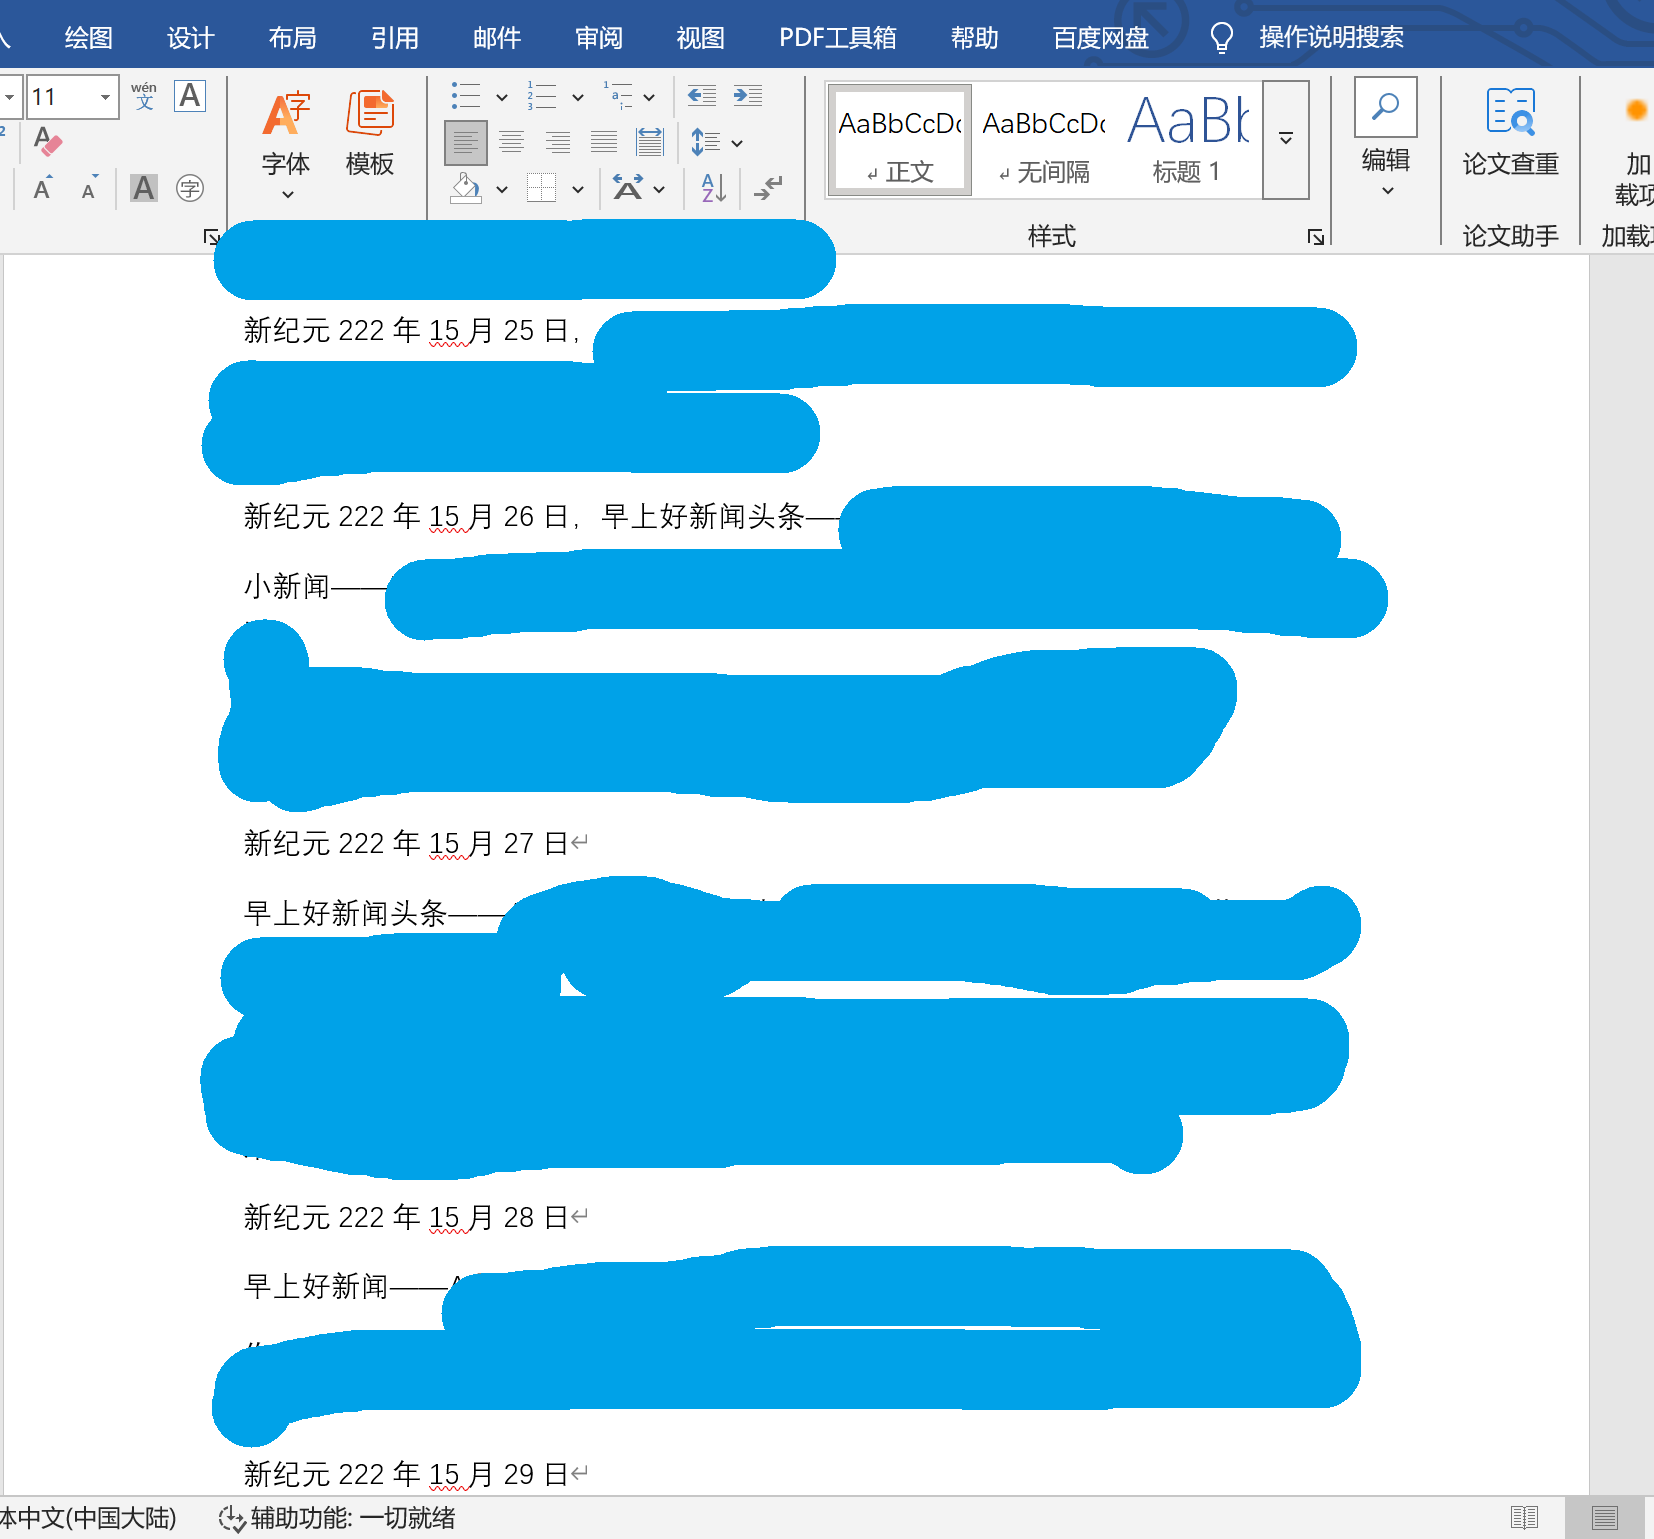The image size is (1654, 1539).
Task: Toggle phonetic guide with the wén 文 icon
Action: click(x=144, y=96)
